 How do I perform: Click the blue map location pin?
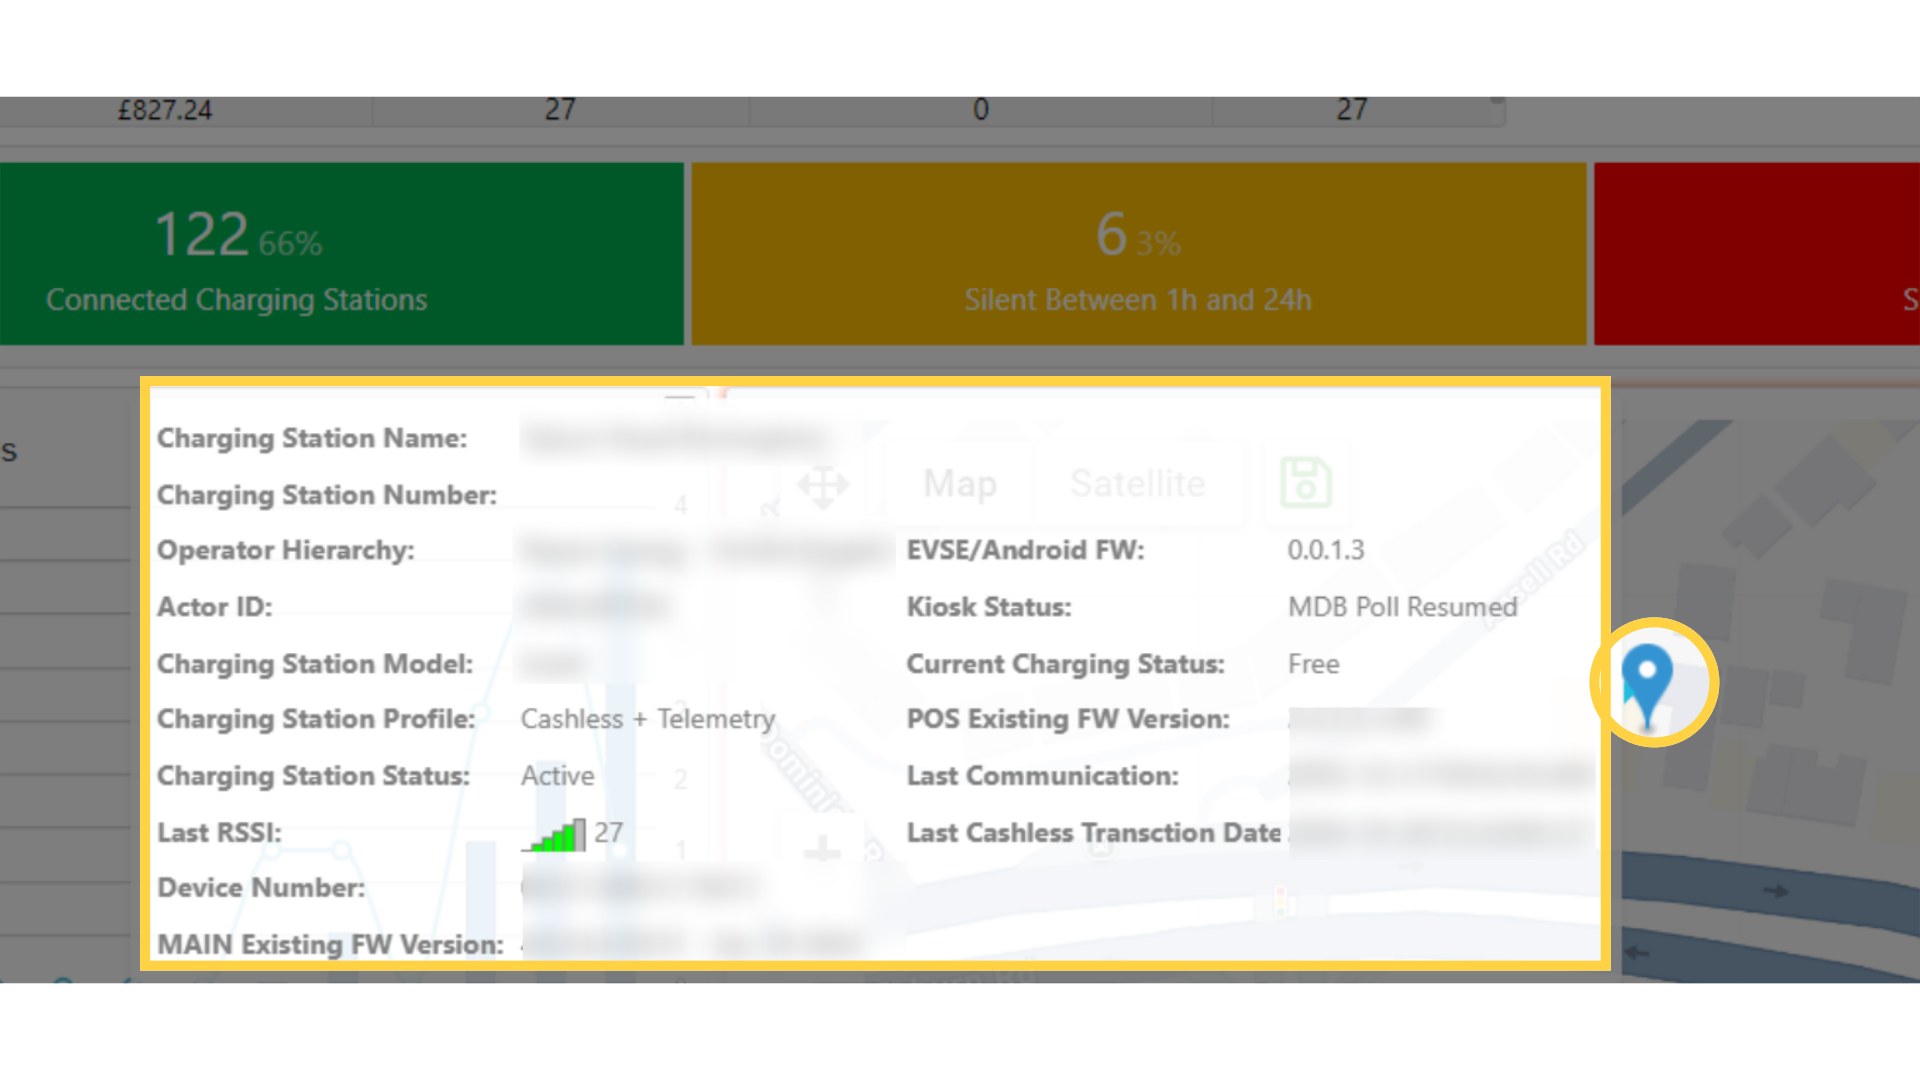(1647, 685)
